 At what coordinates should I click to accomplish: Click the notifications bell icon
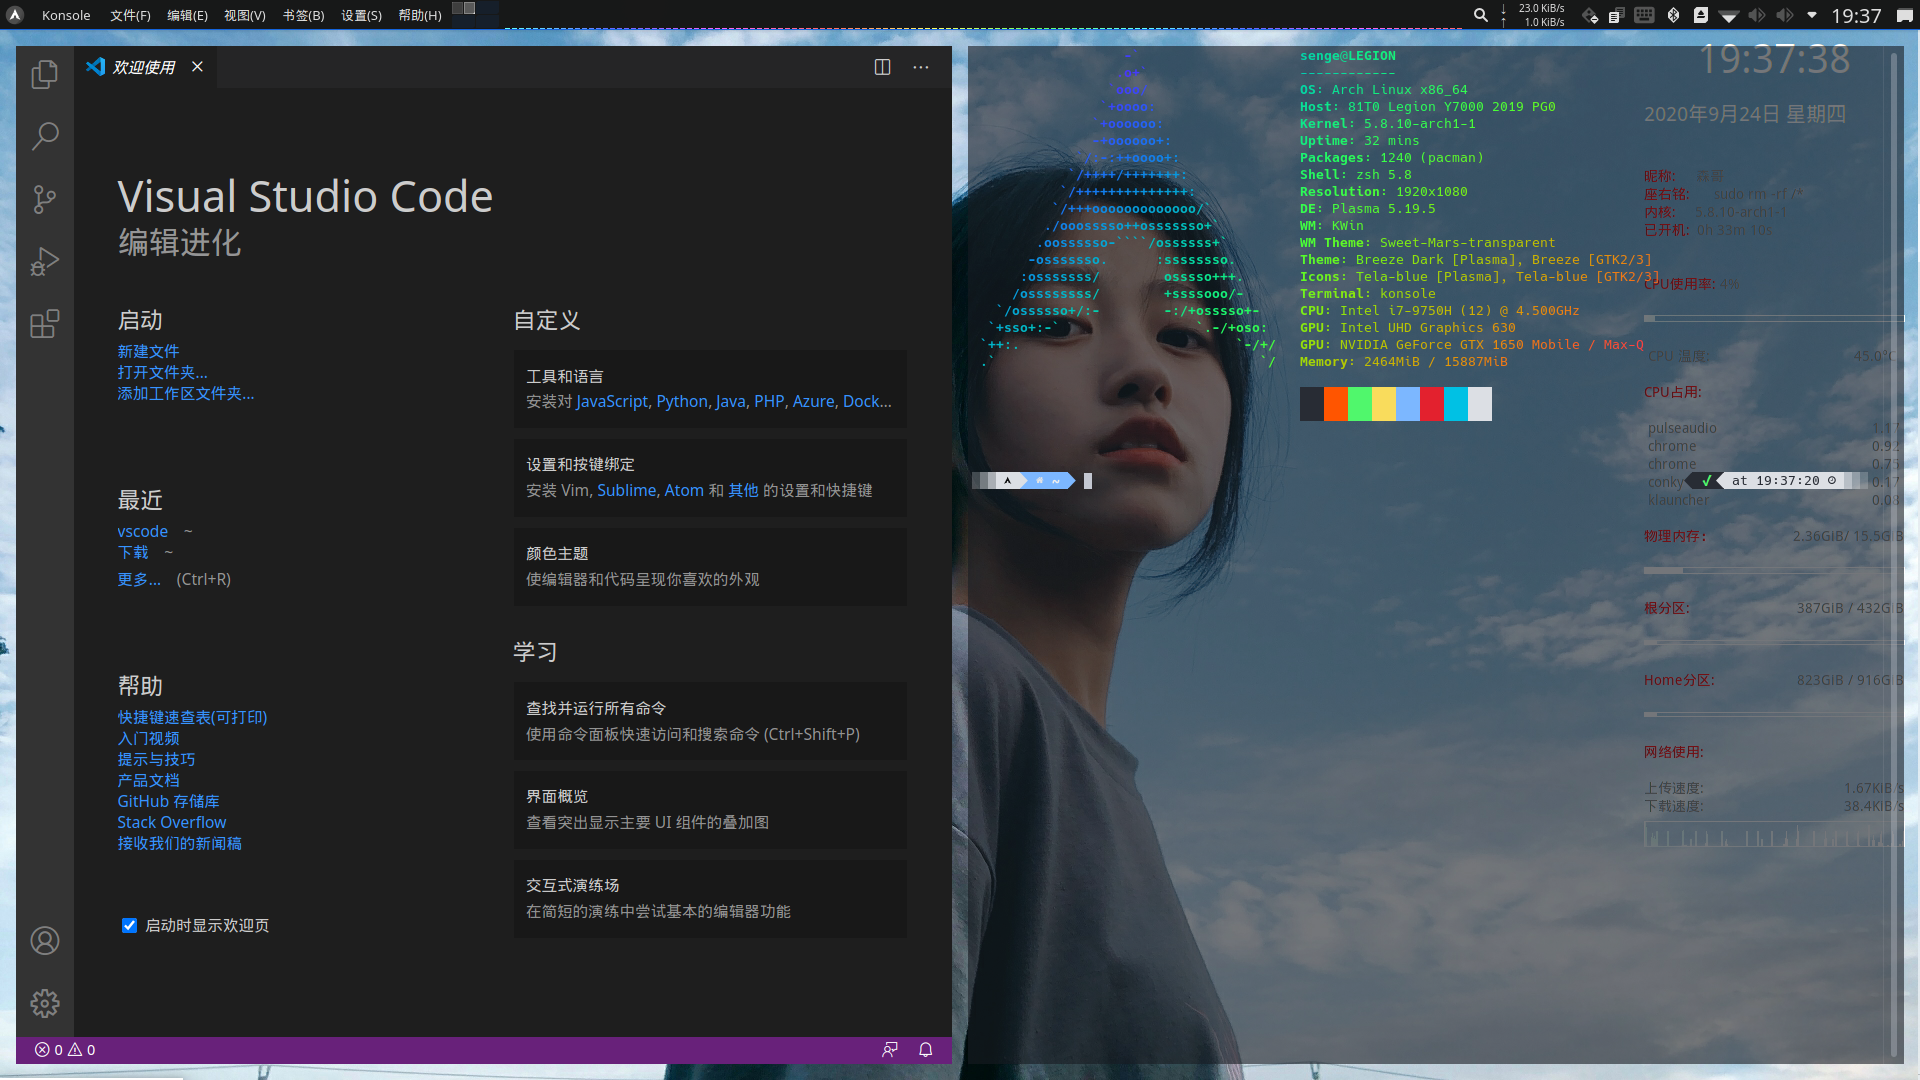[924, 1050]
